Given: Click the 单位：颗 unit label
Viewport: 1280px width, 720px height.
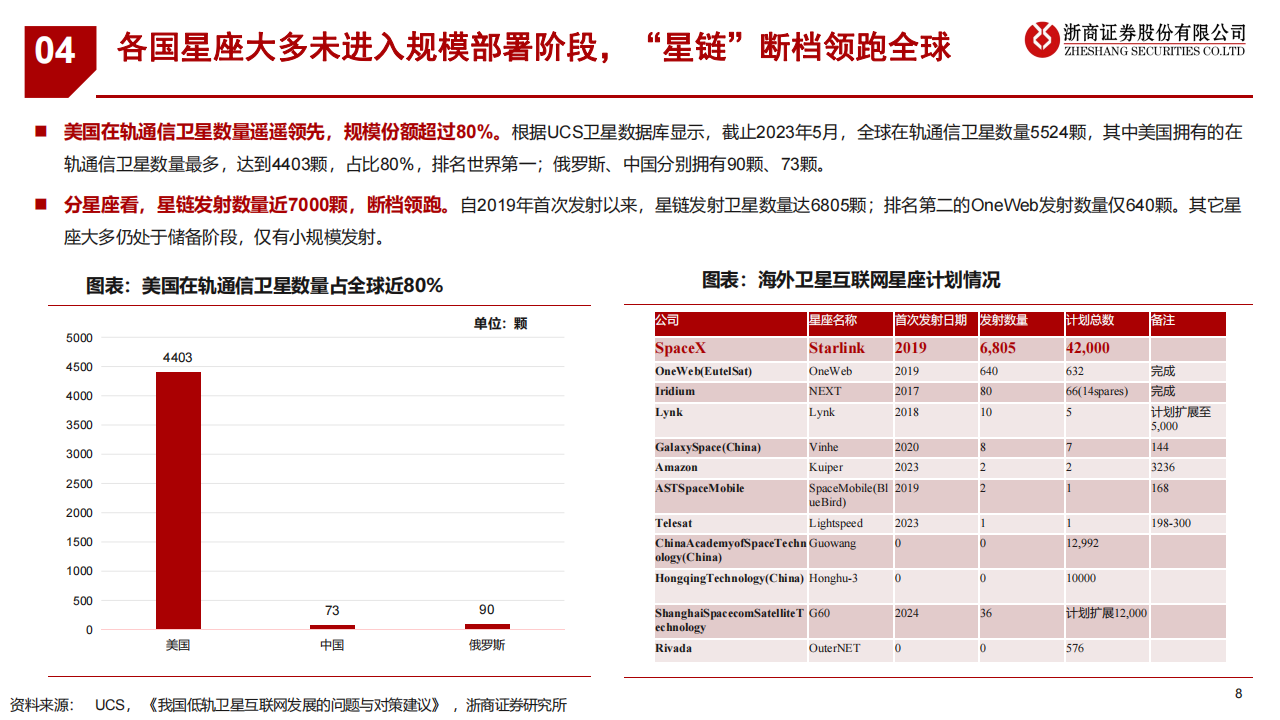Looking at the screenshot, I should 500,323.
